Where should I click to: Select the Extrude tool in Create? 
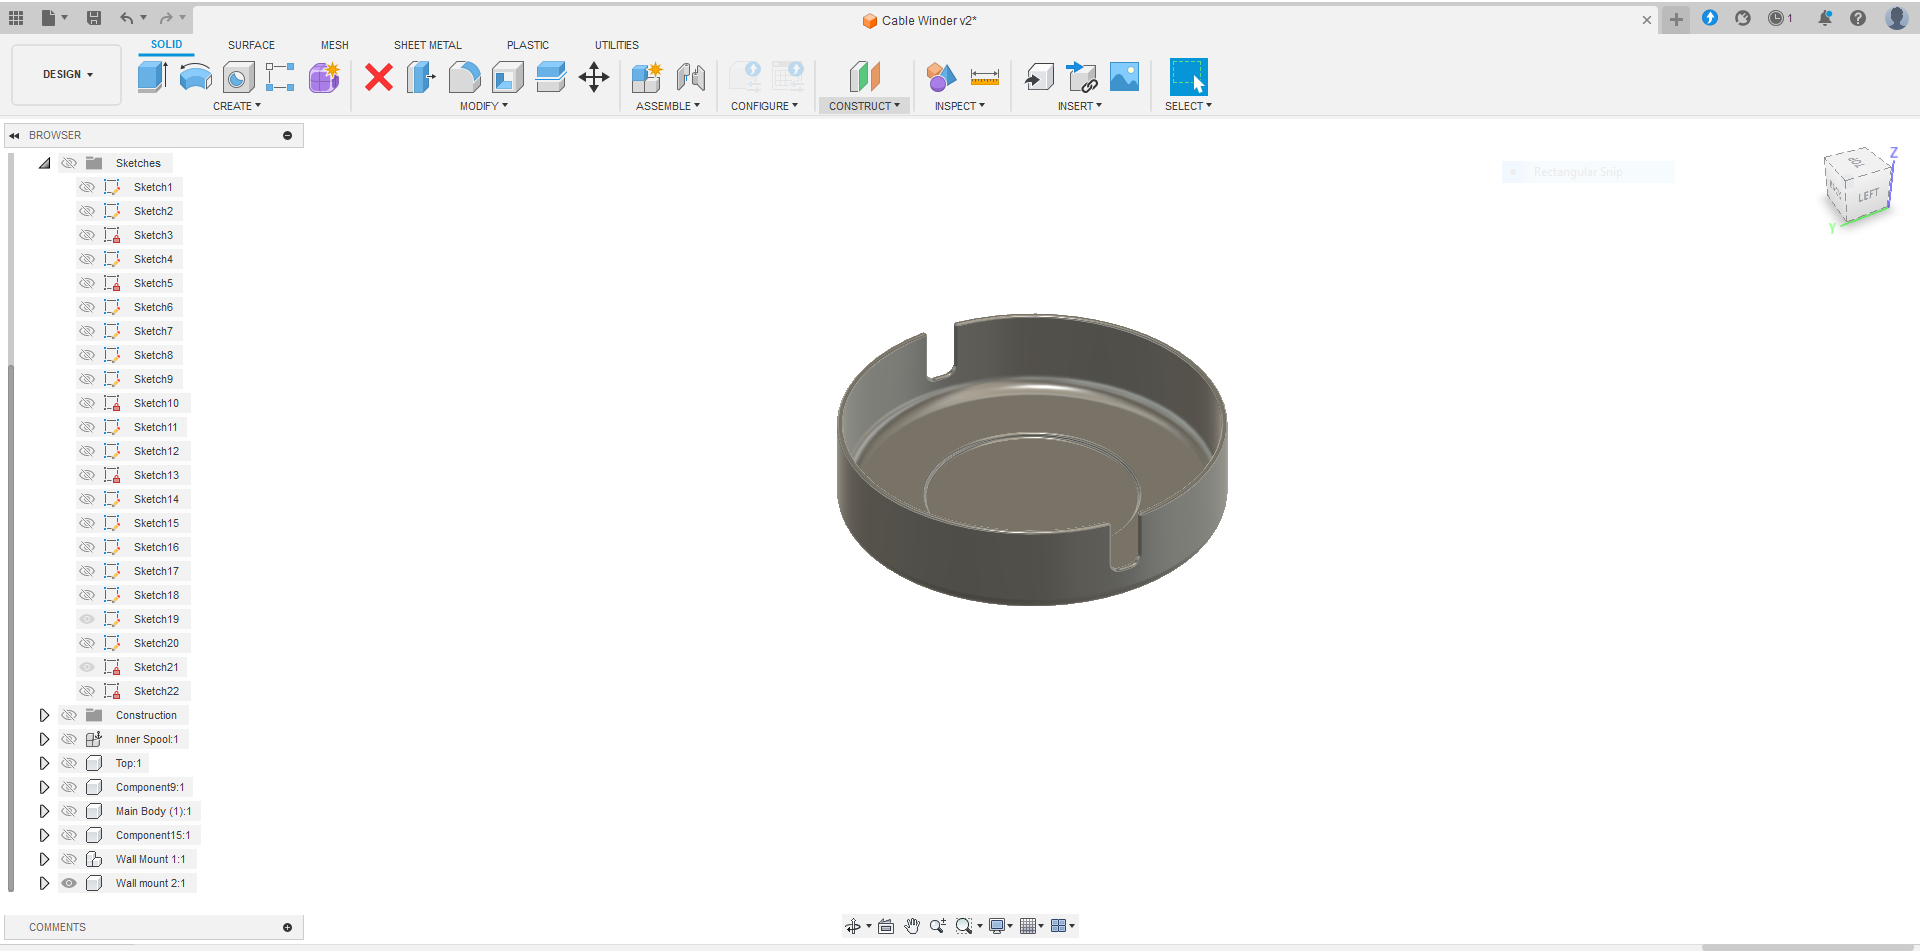pos(152,77)
